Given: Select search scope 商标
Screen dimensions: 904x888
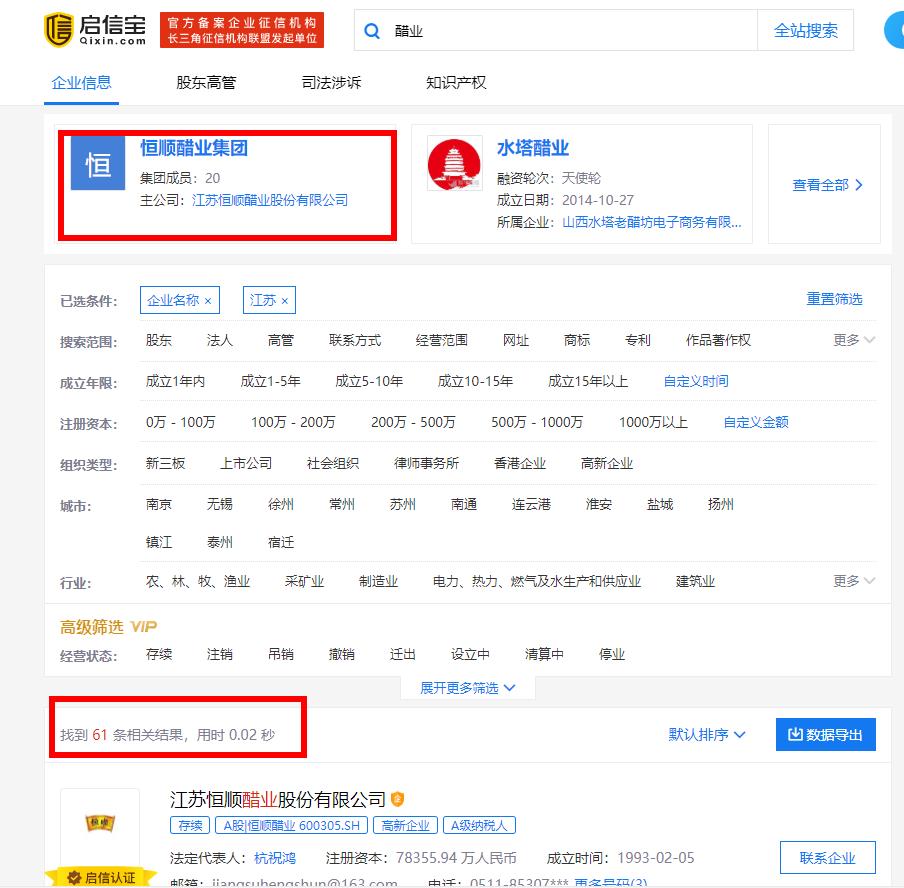Looking at the screenshot, I should 577,340.
